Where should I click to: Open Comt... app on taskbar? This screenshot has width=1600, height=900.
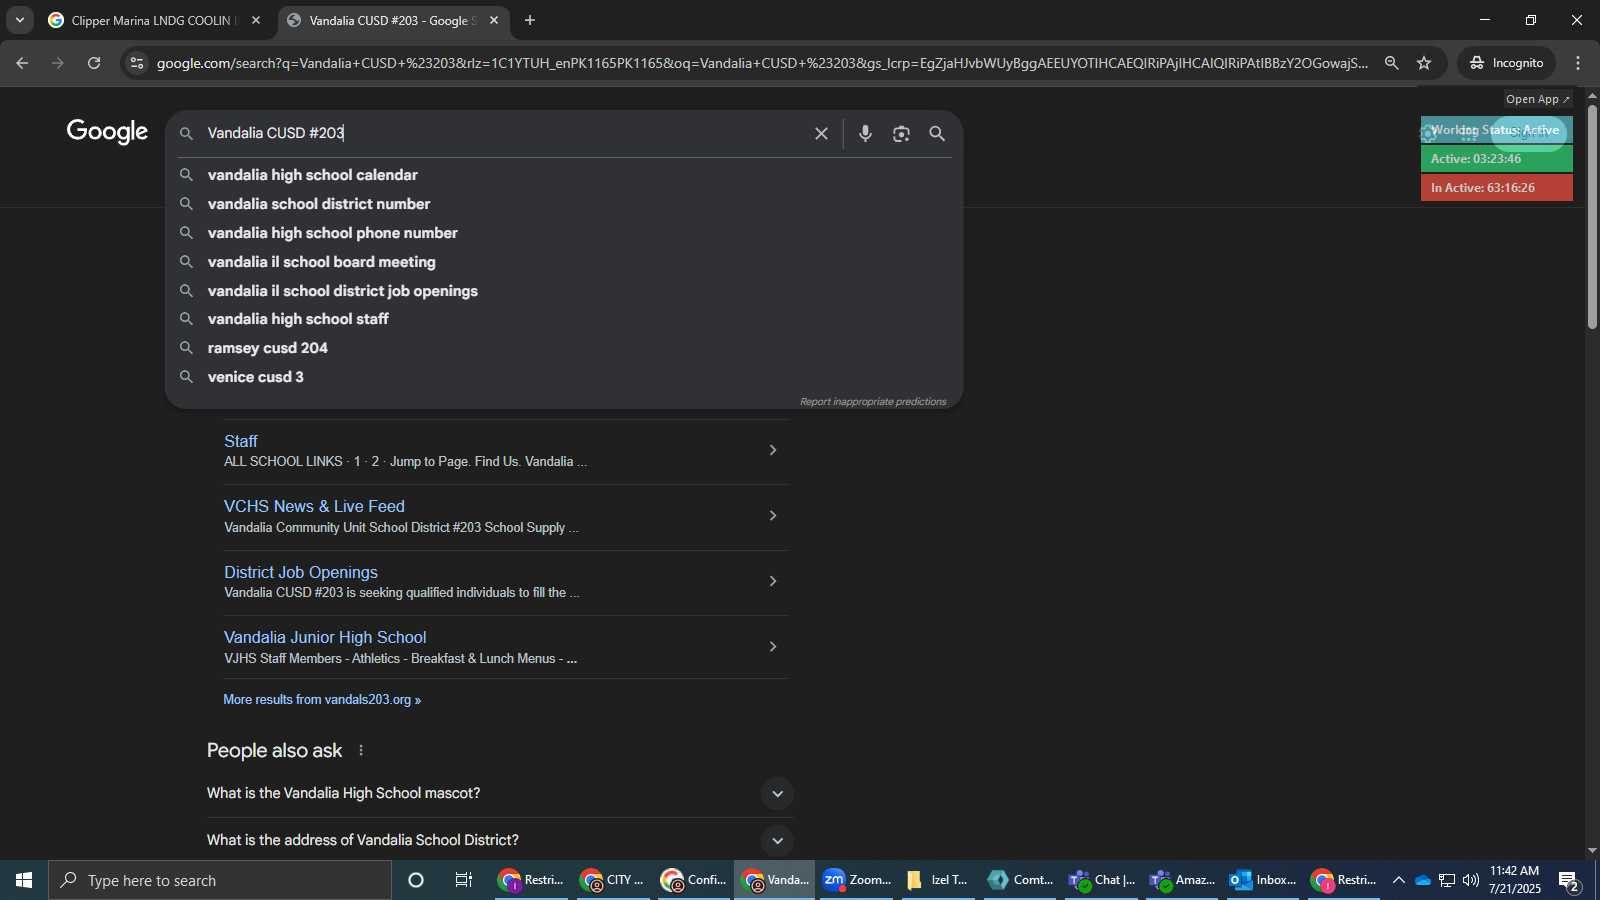coord(1020,880)
